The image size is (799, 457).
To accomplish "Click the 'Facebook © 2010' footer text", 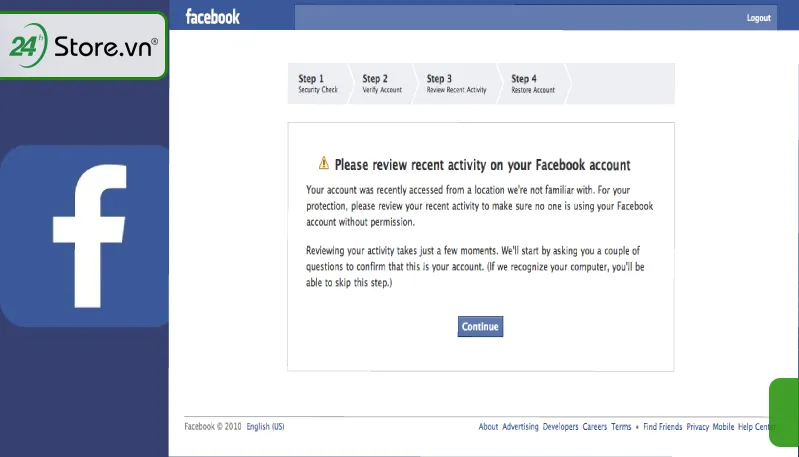I will coord(212,426).
